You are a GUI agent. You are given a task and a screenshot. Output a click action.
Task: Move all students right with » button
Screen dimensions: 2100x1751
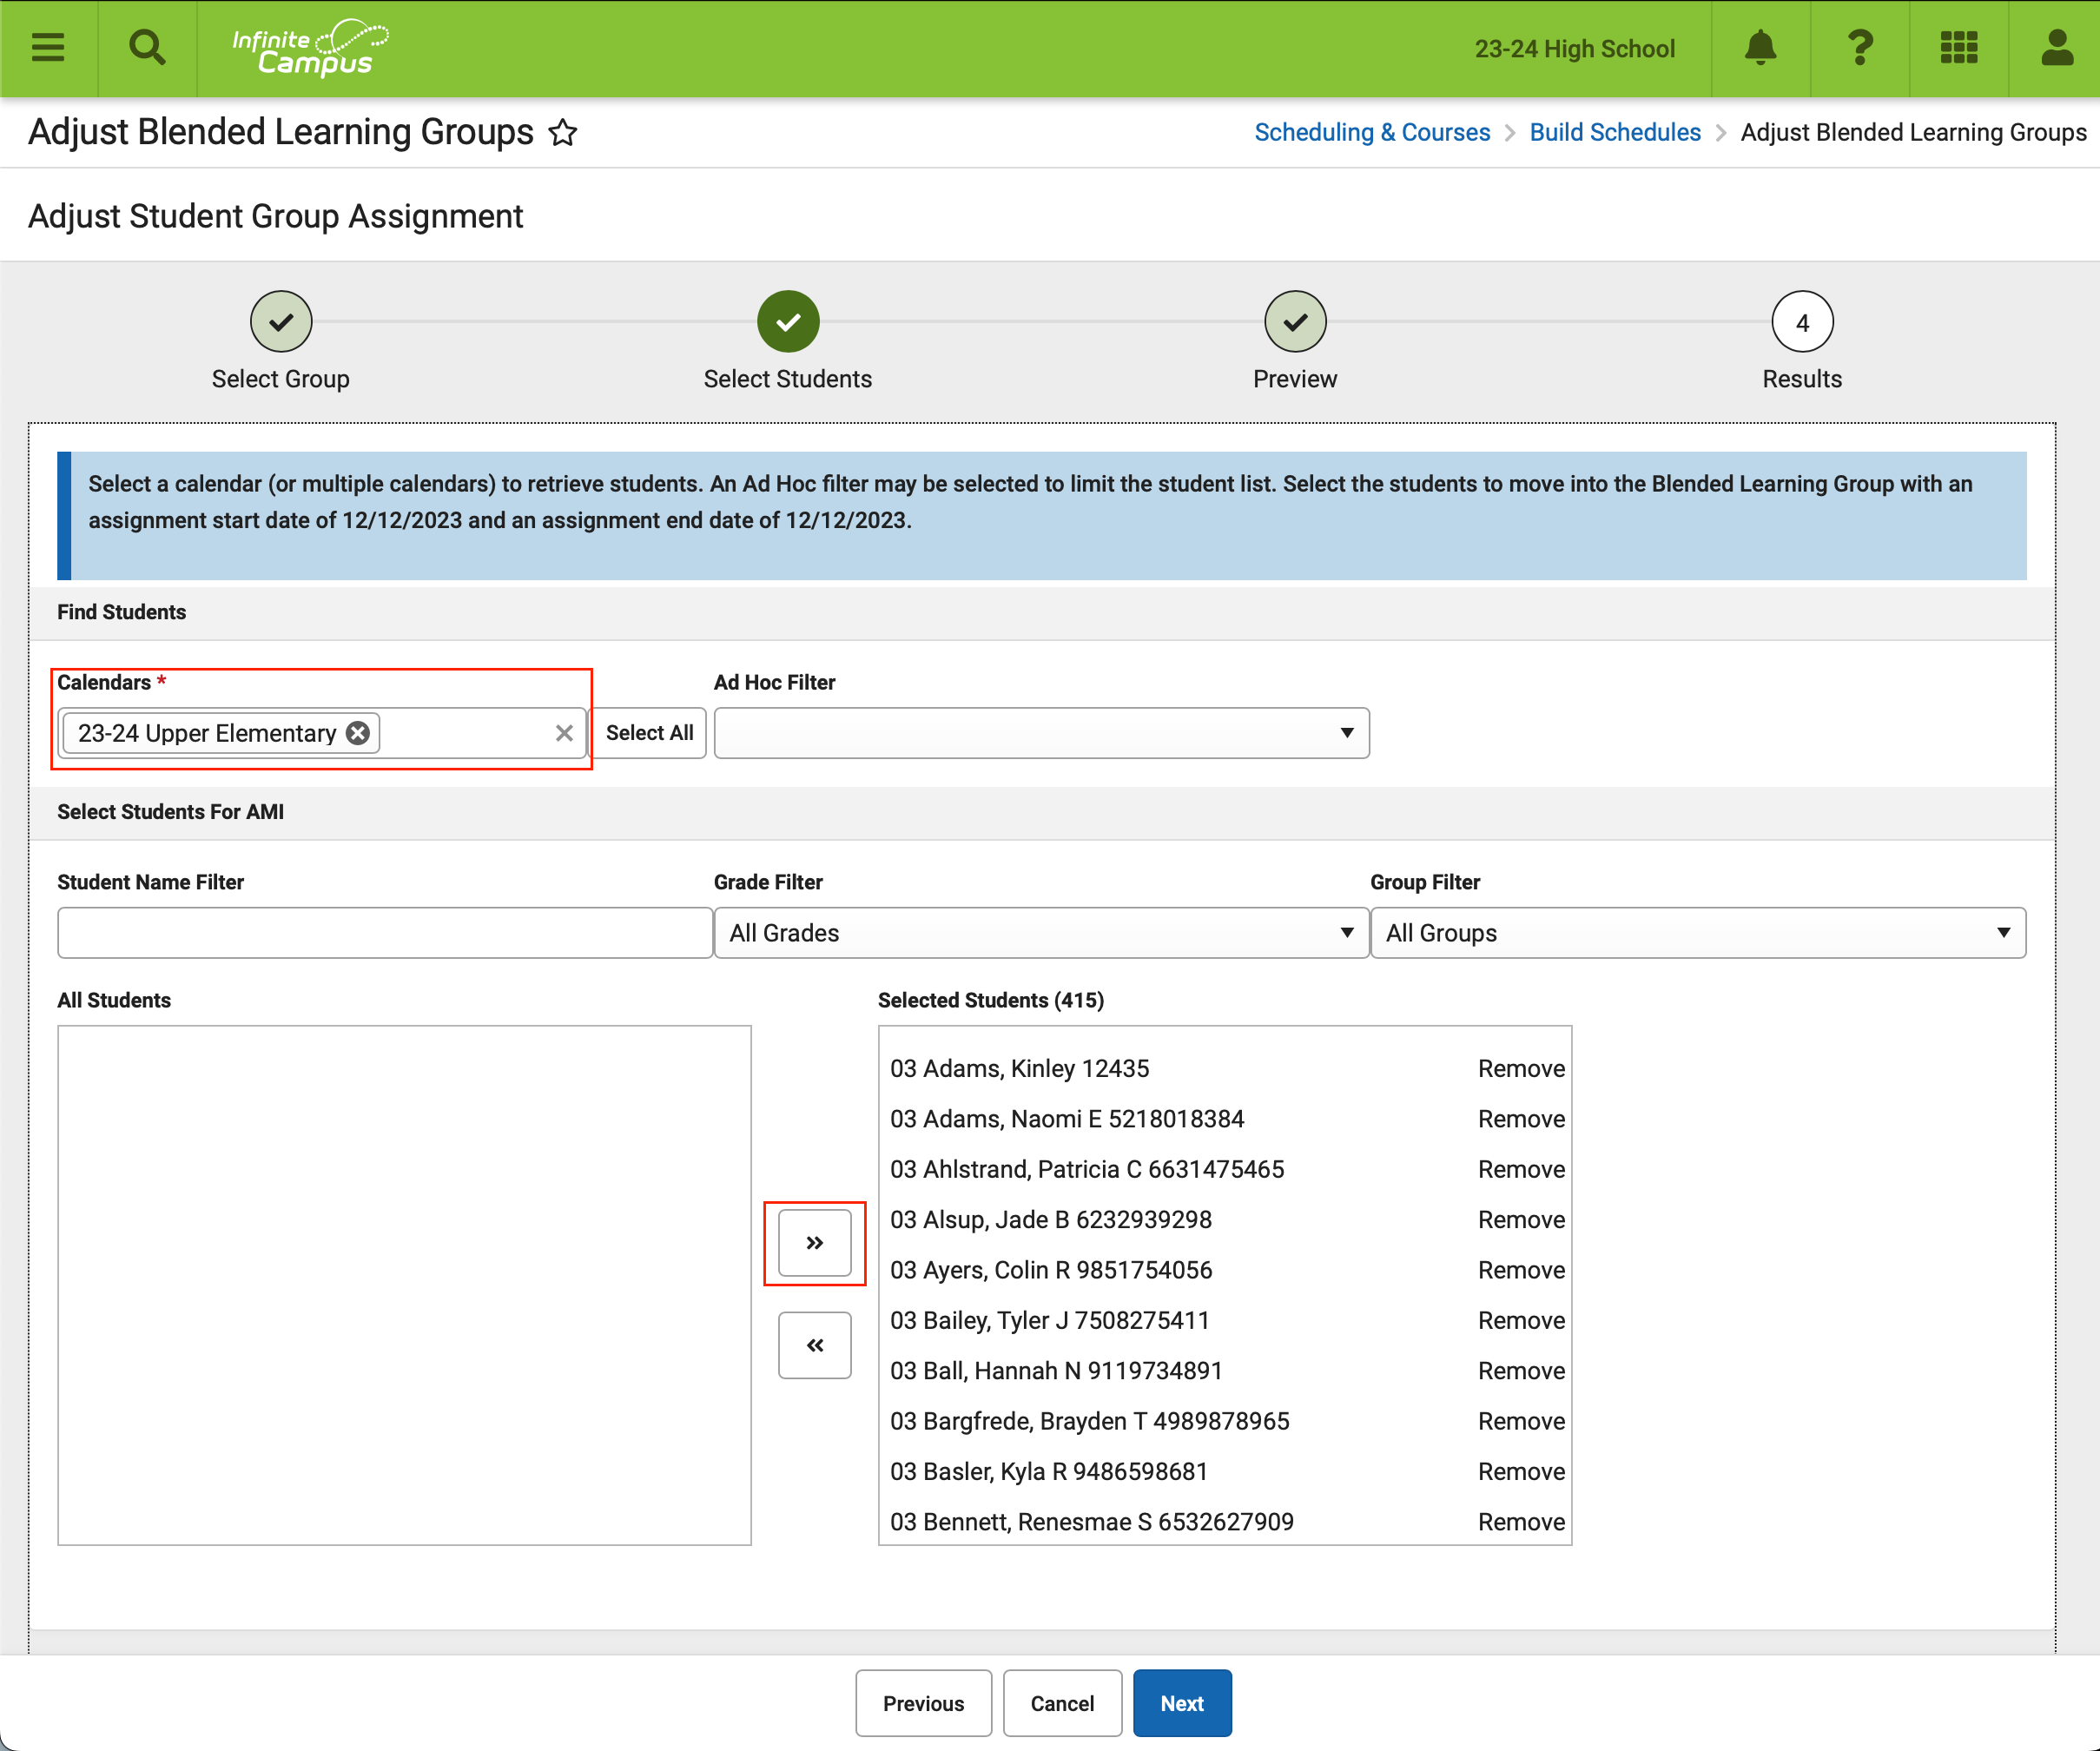coord(815,1243)
